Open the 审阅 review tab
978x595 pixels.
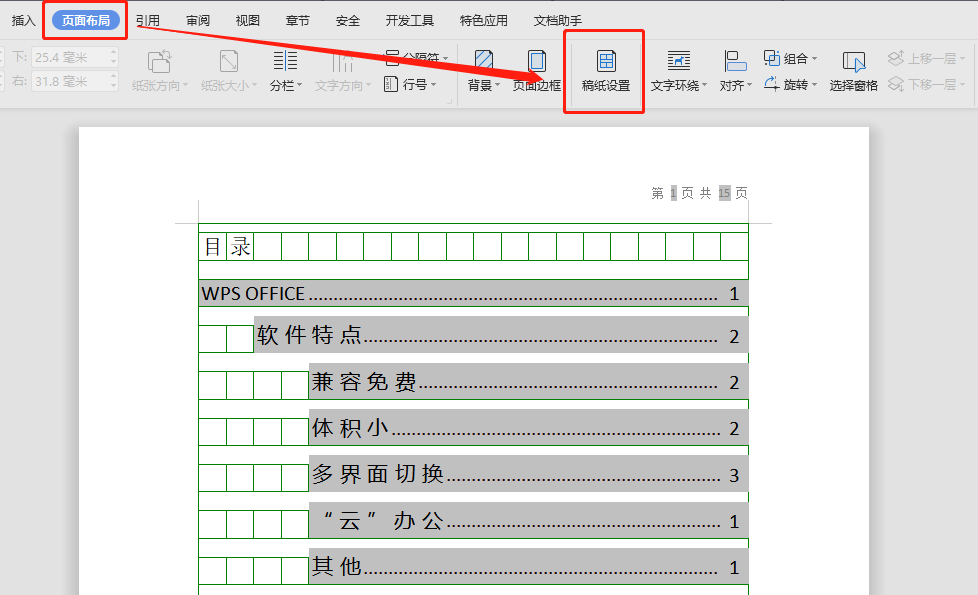[x=198, y=21]
